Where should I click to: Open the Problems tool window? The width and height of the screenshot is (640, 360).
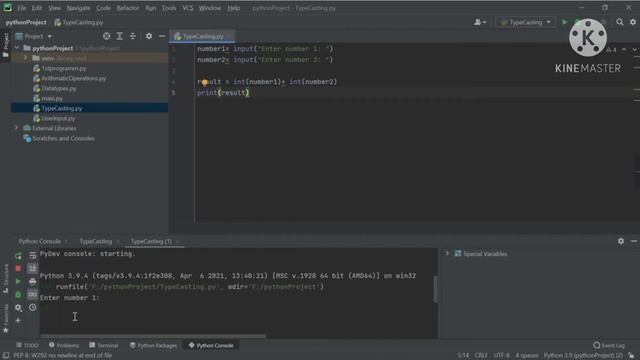(x=64, y=345)
